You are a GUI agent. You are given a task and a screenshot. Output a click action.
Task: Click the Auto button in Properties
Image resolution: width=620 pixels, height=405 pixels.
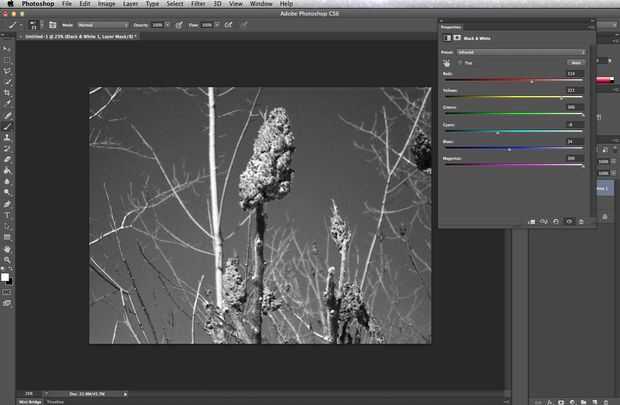point(576,62)
